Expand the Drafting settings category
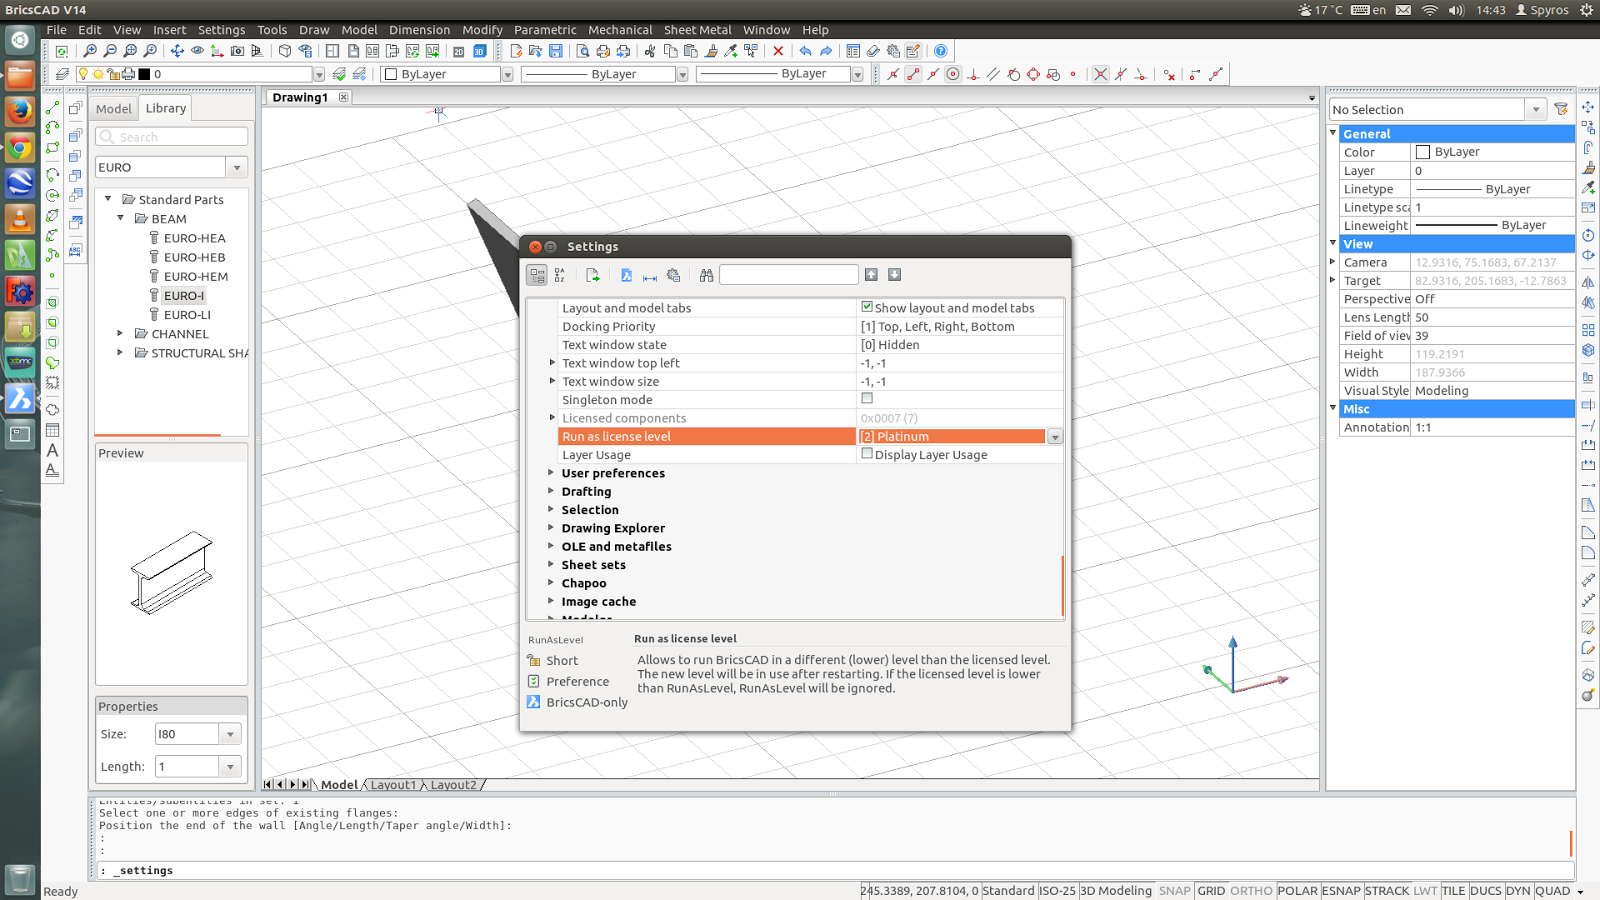 tap(551, 491)
